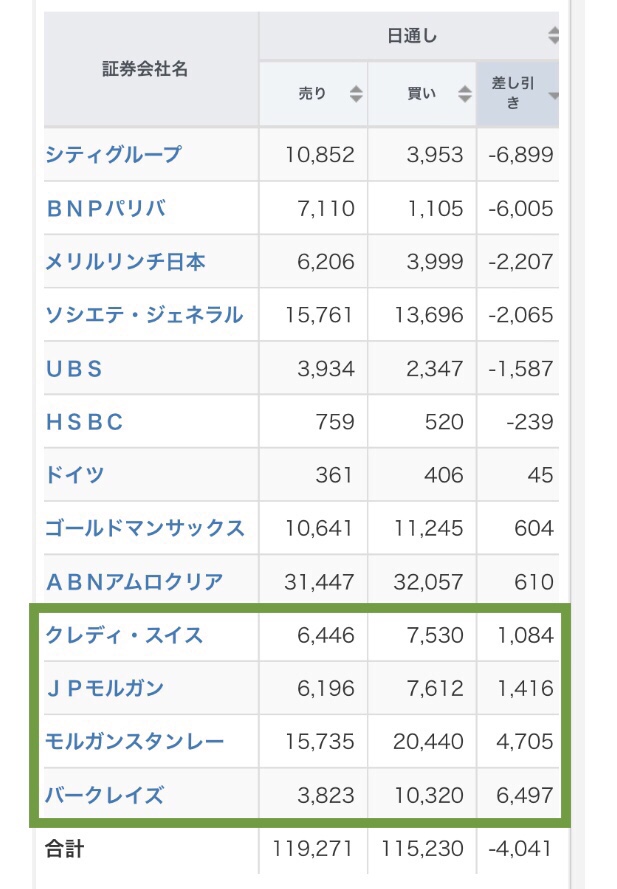Open ソシエテ・ジェネラル details
This screenshot has width=617, height=889.
(144, 315)
